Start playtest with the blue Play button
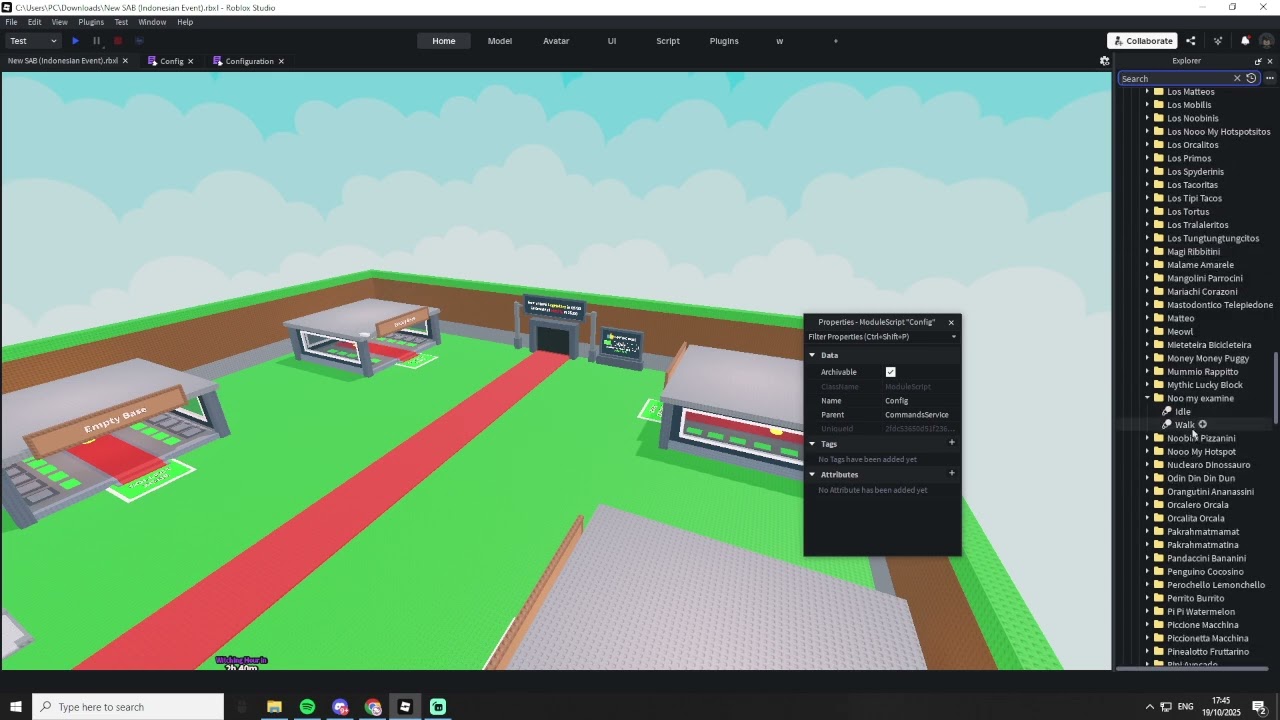 click(x=75, y=41)
